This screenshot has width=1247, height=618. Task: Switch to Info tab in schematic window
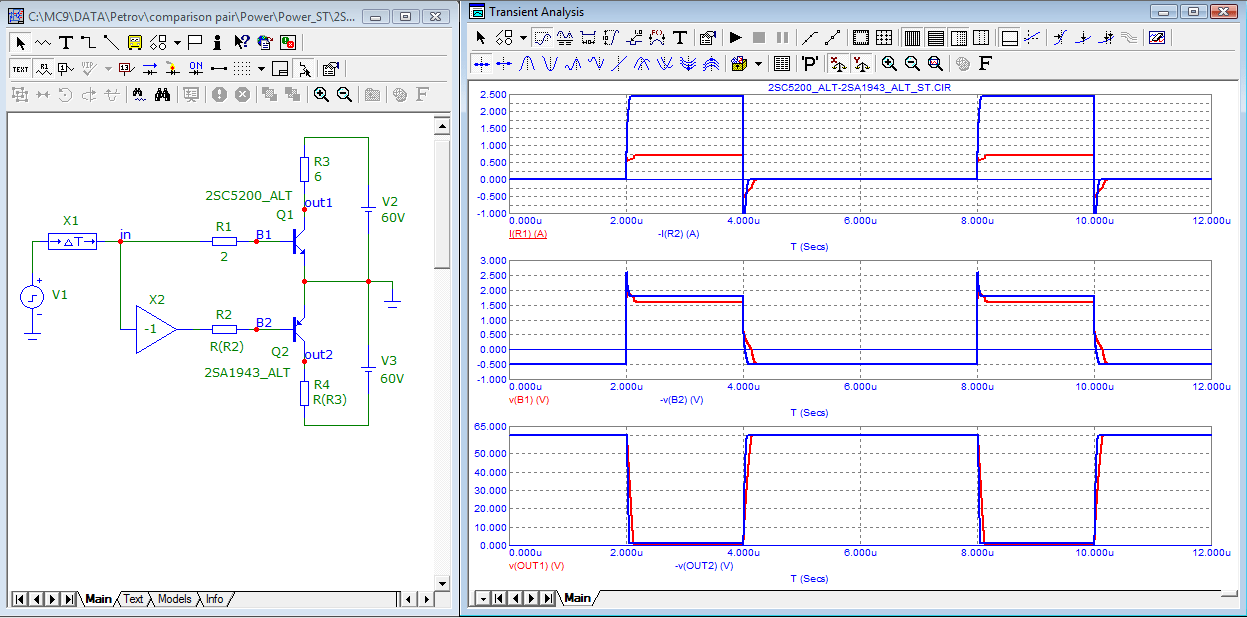tap(214, 599)
